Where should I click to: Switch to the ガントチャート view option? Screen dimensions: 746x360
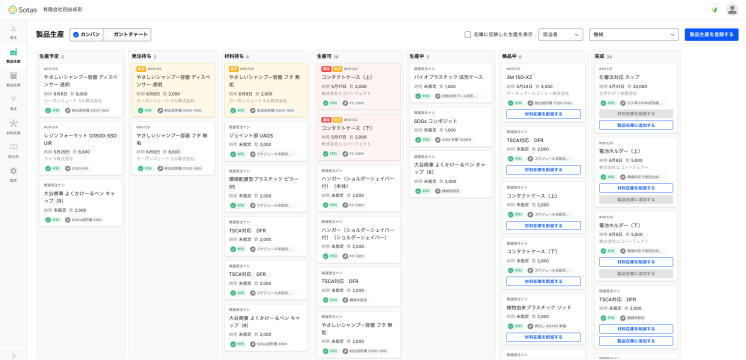(x=127, y=35)
